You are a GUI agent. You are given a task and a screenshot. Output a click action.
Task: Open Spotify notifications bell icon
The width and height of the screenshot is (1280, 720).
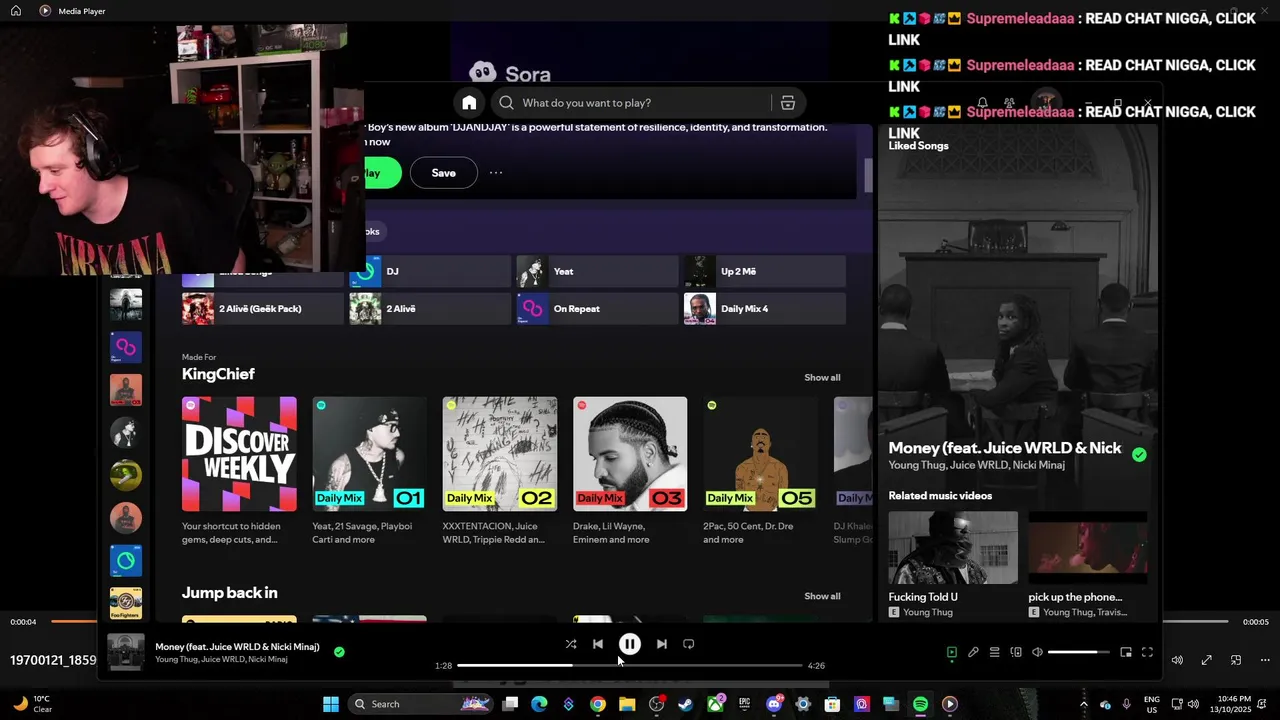click(982, 103)
